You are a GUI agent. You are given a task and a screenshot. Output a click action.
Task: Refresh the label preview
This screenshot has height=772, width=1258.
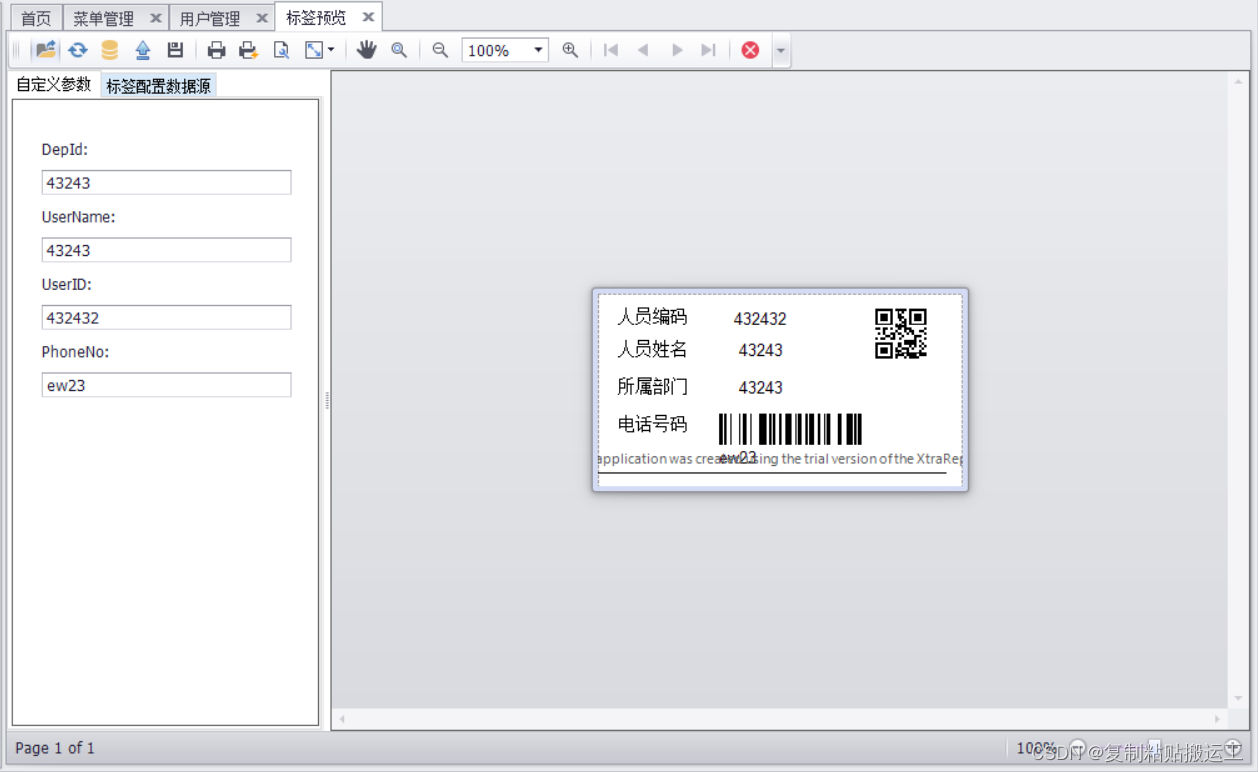[x=78, y=49]
